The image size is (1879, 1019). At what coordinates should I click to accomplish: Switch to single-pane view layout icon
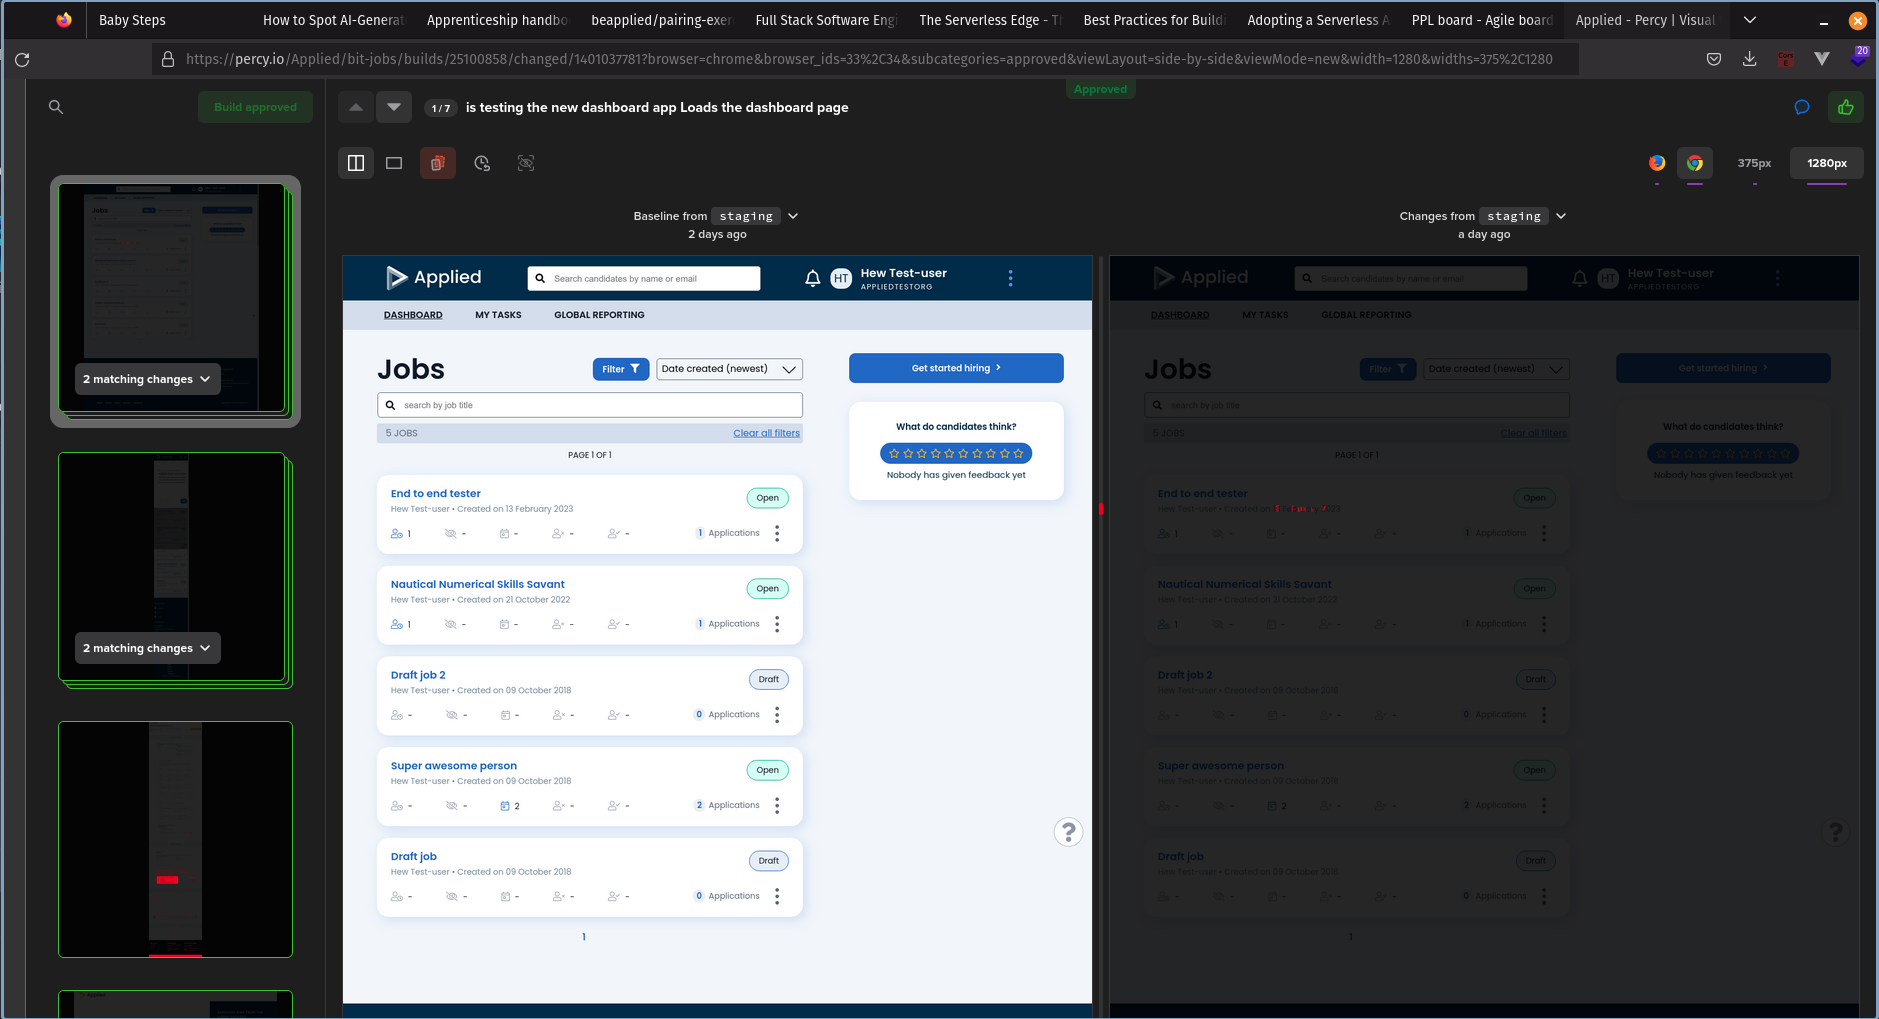click(x=394, y=163)
